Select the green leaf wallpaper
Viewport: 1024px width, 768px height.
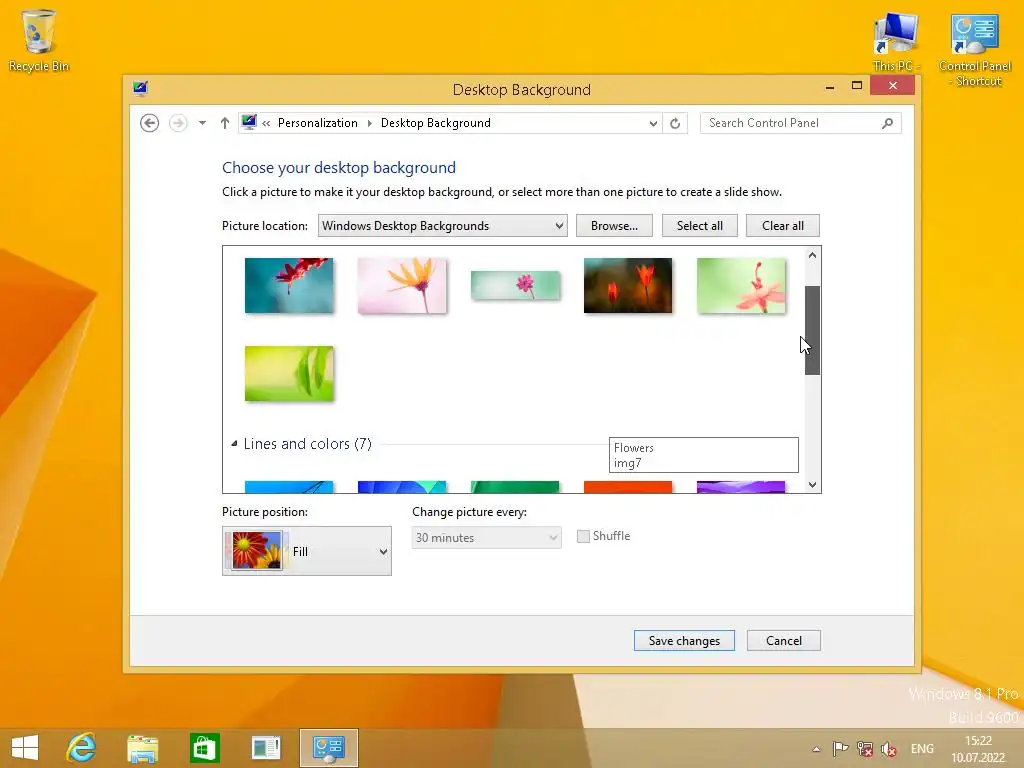289,374
